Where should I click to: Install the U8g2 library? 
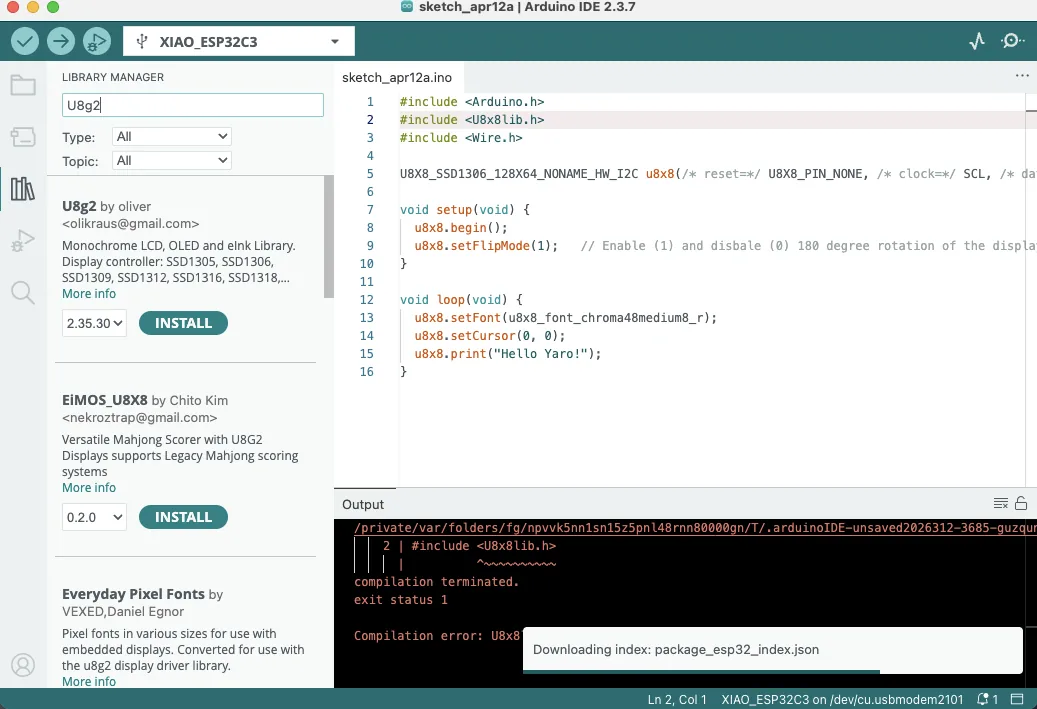tap(183, 322)
